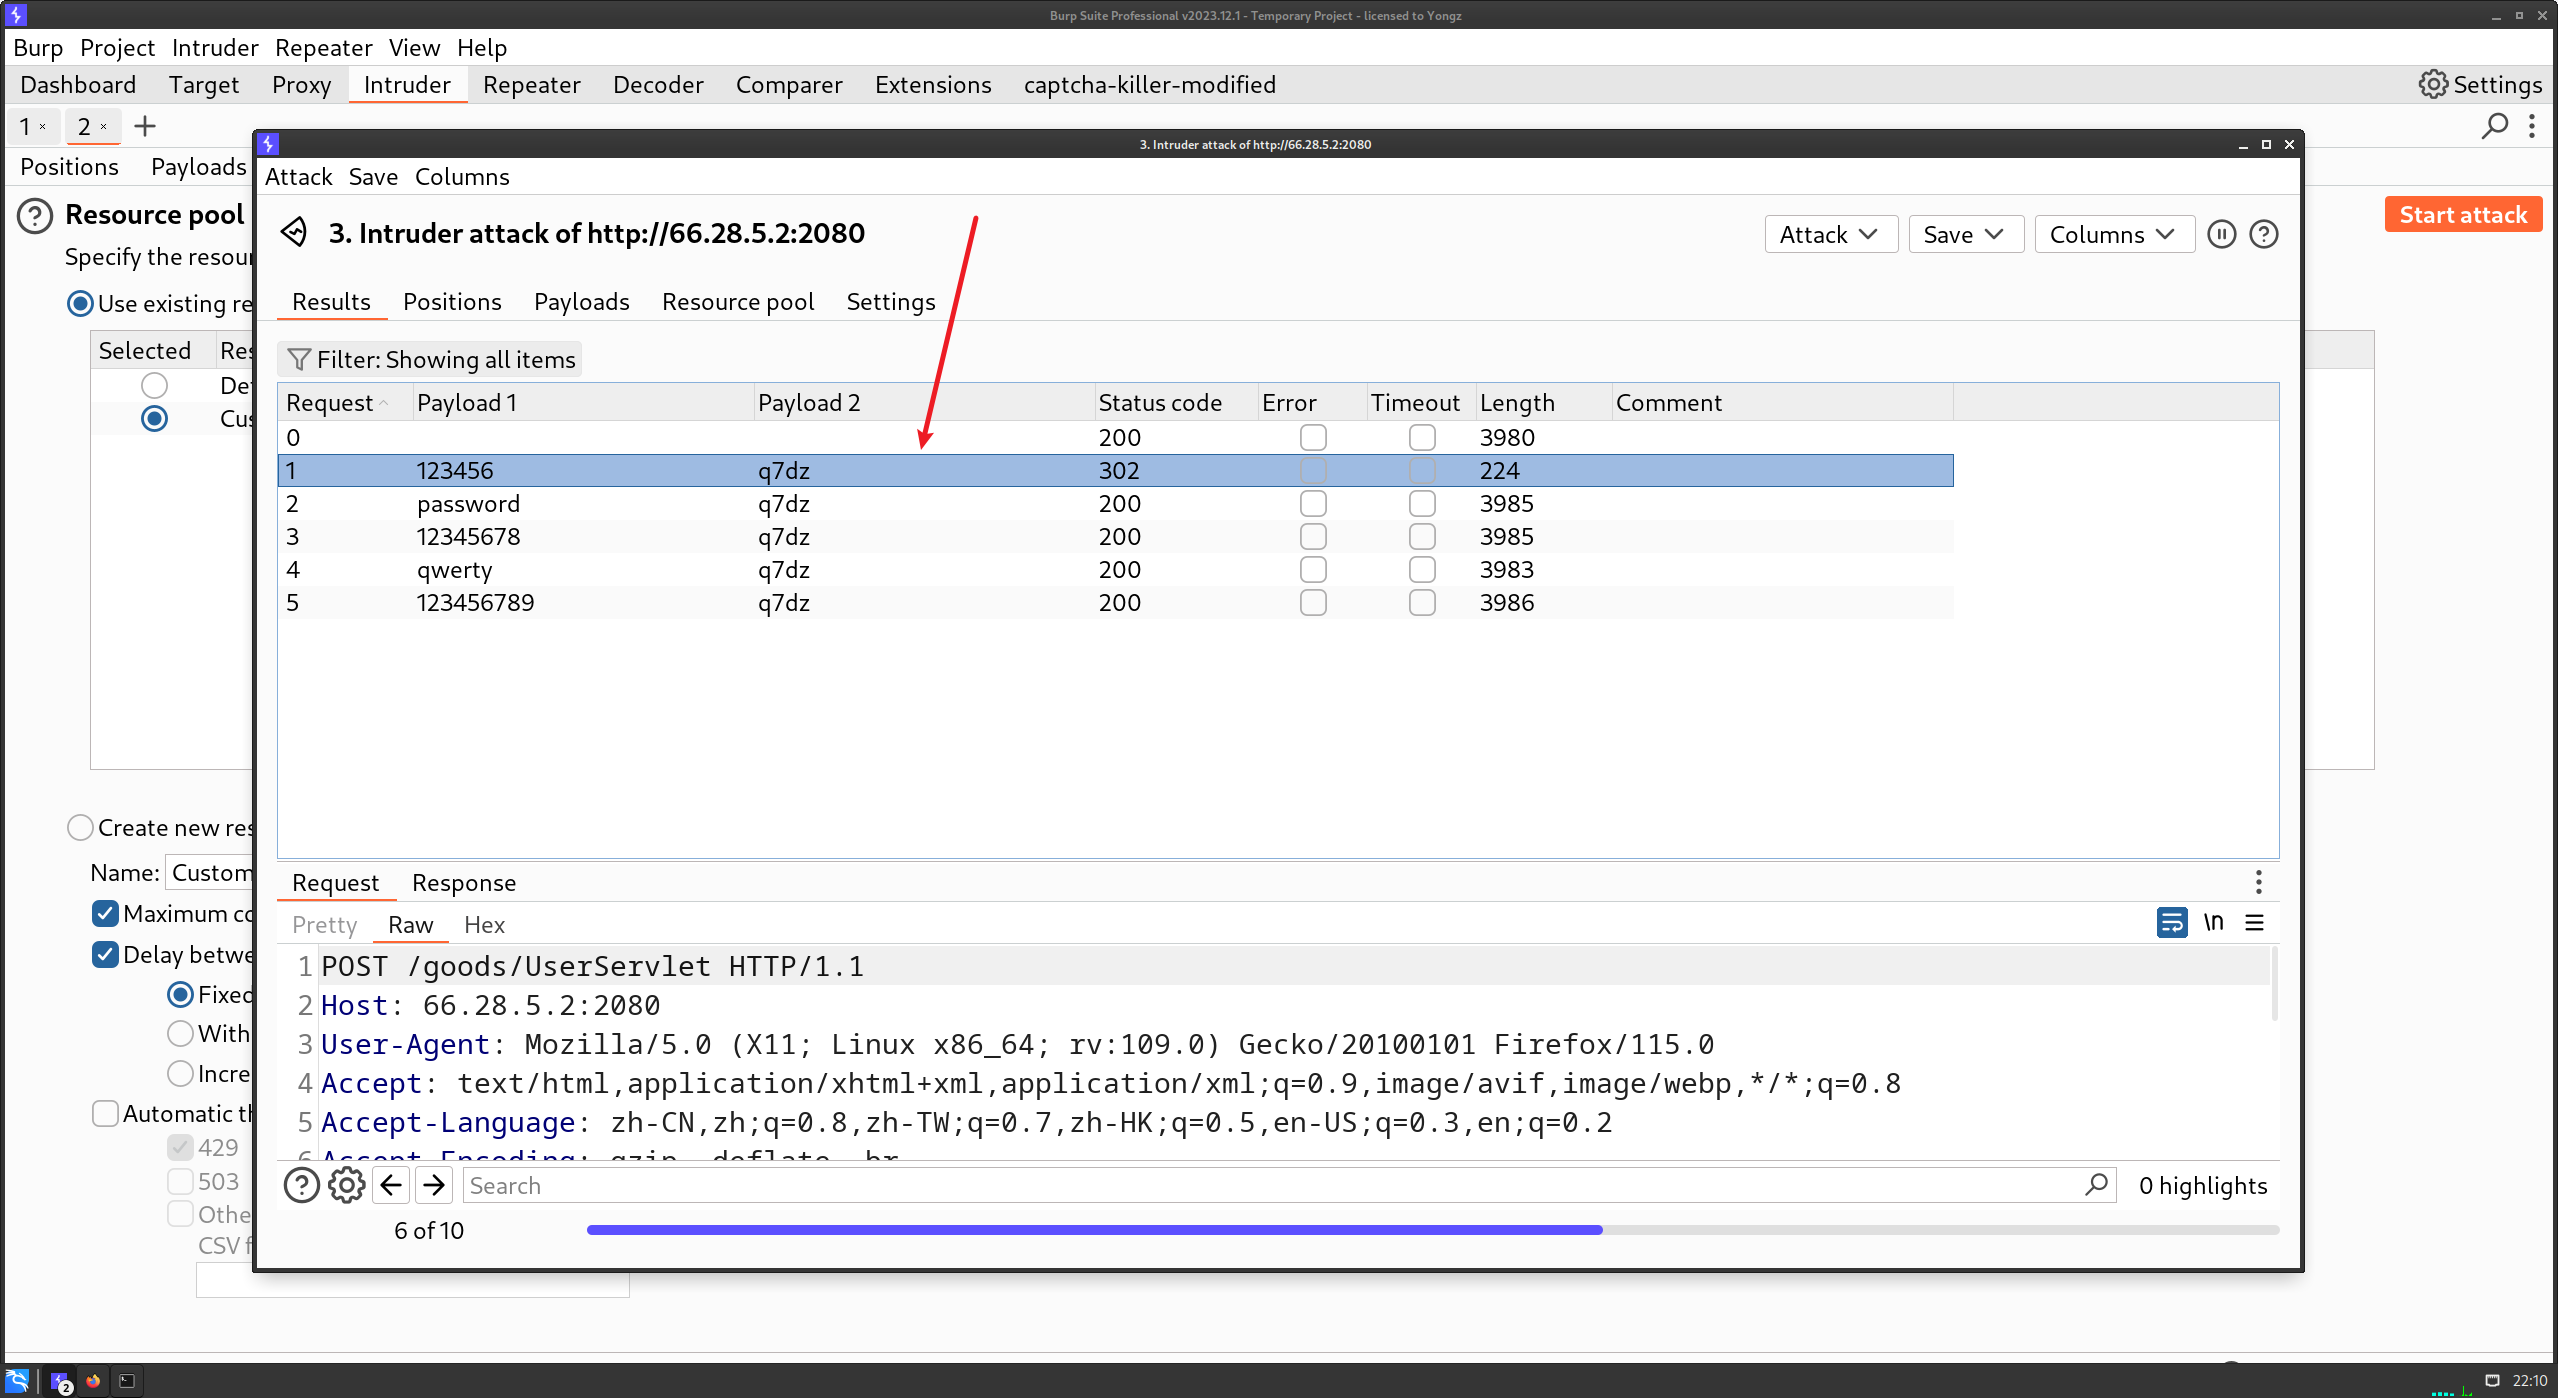Image resolution: width=2558 pixels, height=1398 pixels.
Task: Open the Settings tab in the attack window
Action: pos(891,301)
